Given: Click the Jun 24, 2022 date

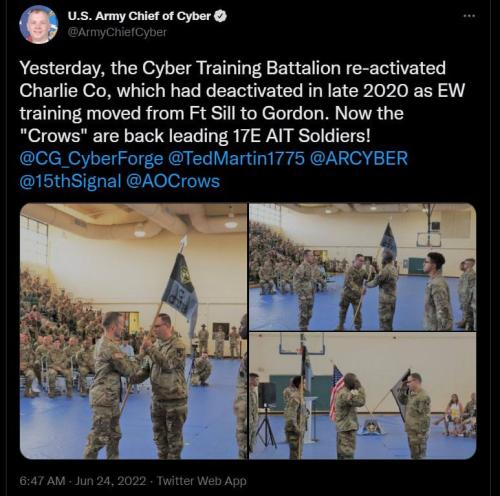Looking at the screenshot, I should 110,481.
